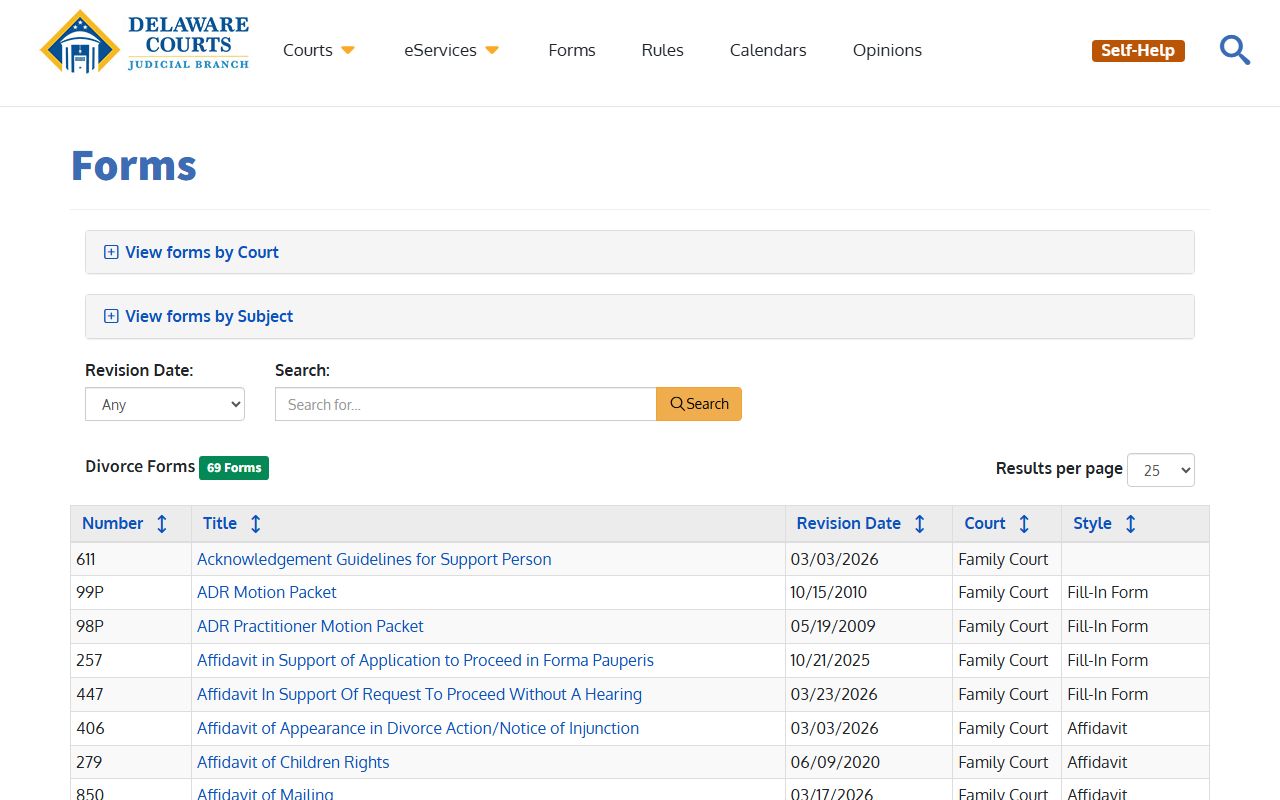
Task: Open the Revision Date dropdown
Action: (165, 404)
